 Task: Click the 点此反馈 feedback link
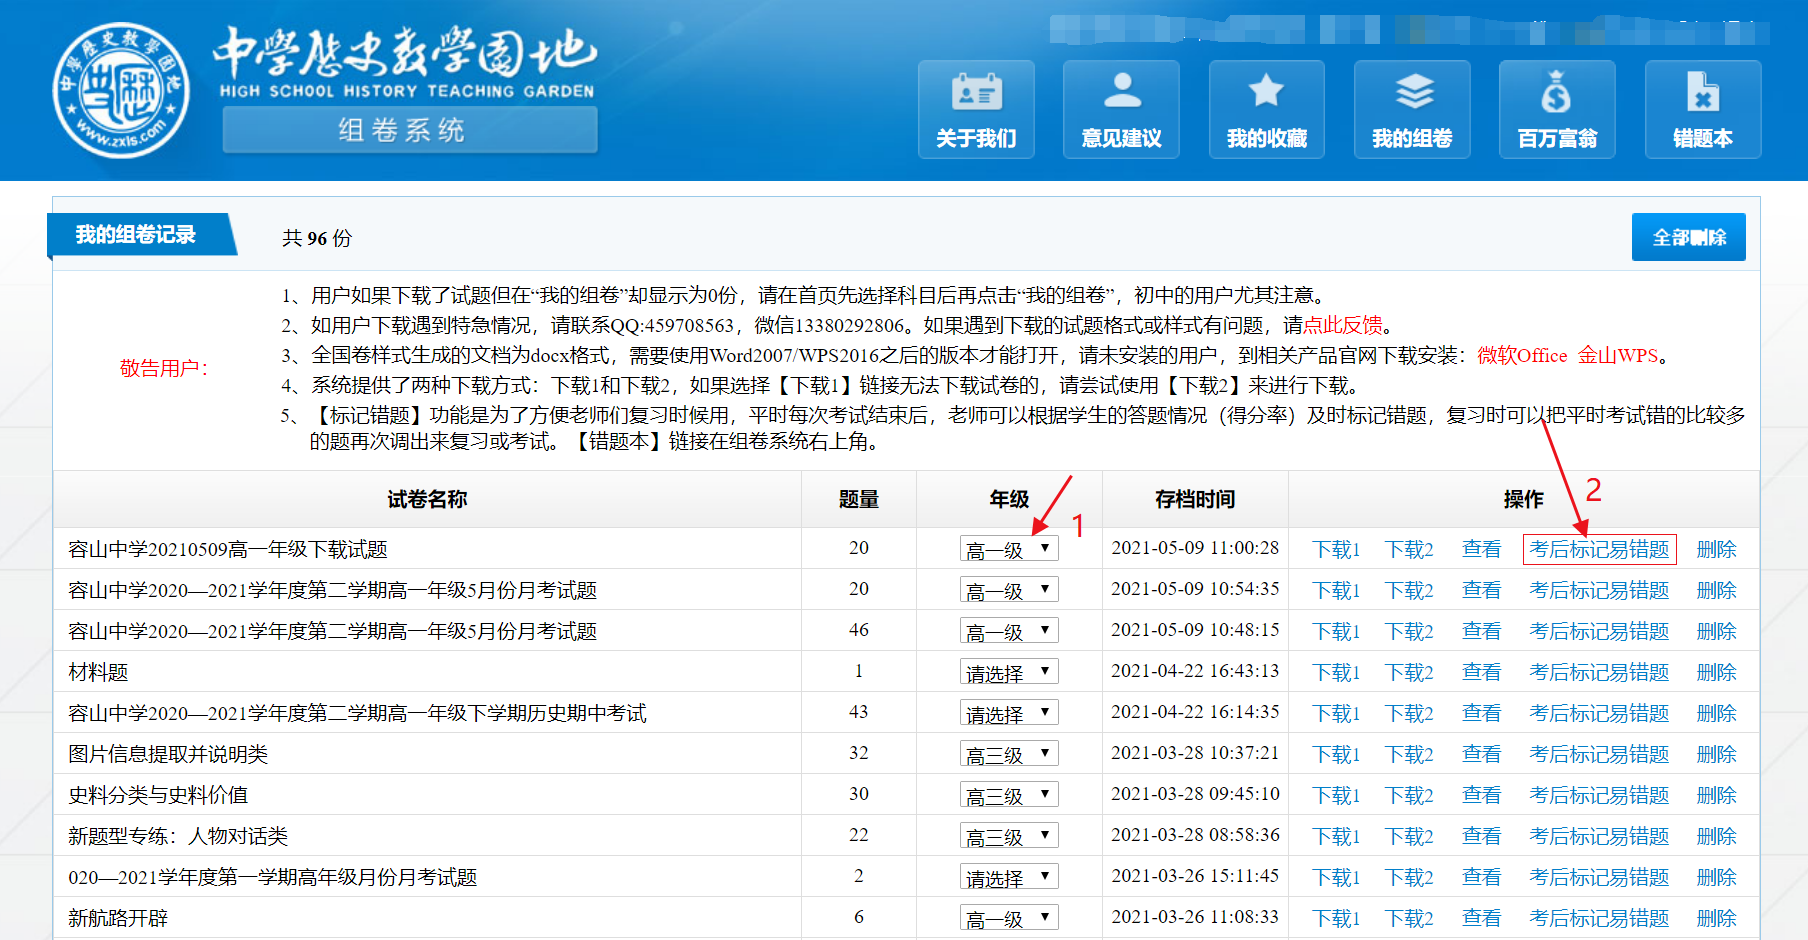tap(1343, 325)
